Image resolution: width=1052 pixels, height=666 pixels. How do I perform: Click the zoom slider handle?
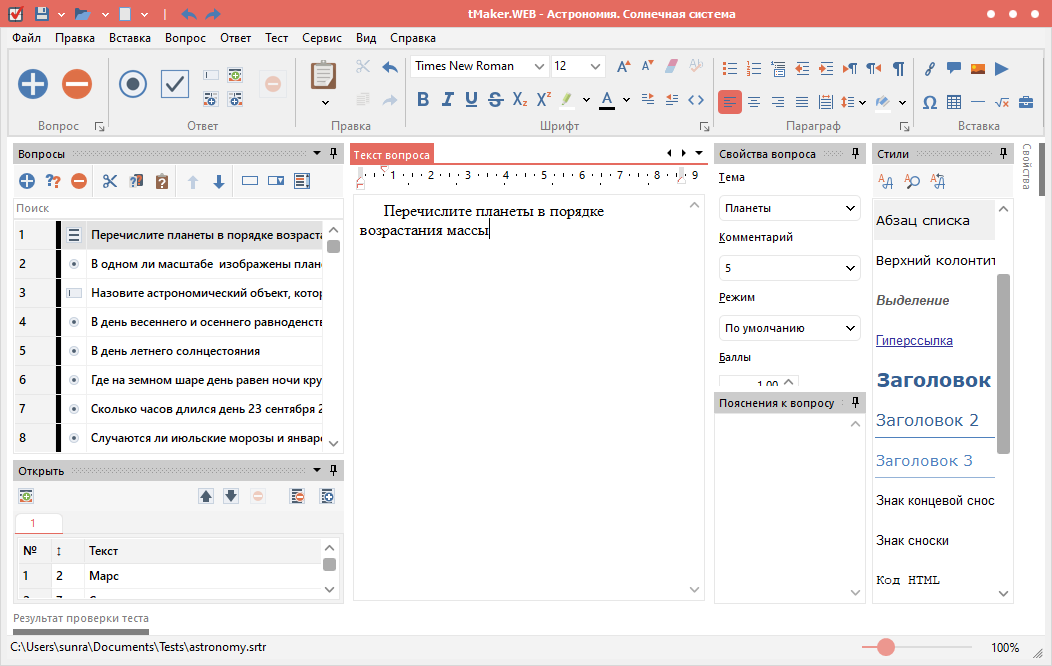(886, 647)
